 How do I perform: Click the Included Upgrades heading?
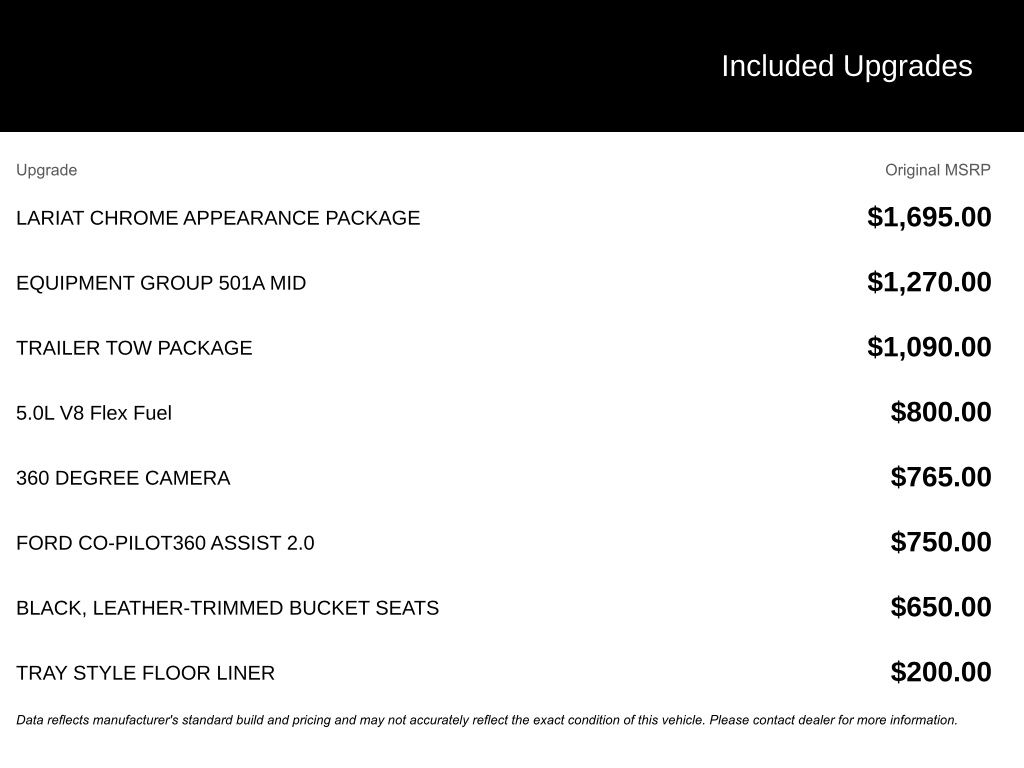coord(846,66)
